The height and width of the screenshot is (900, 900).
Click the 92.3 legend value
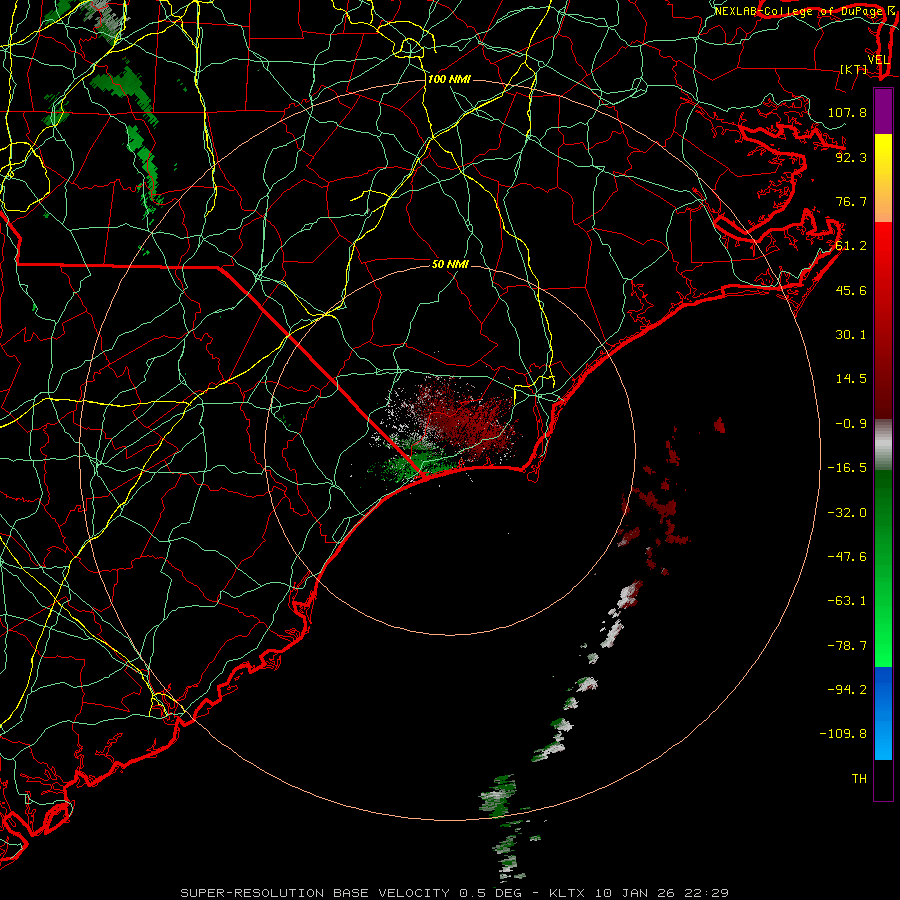[x=851, y=157]
